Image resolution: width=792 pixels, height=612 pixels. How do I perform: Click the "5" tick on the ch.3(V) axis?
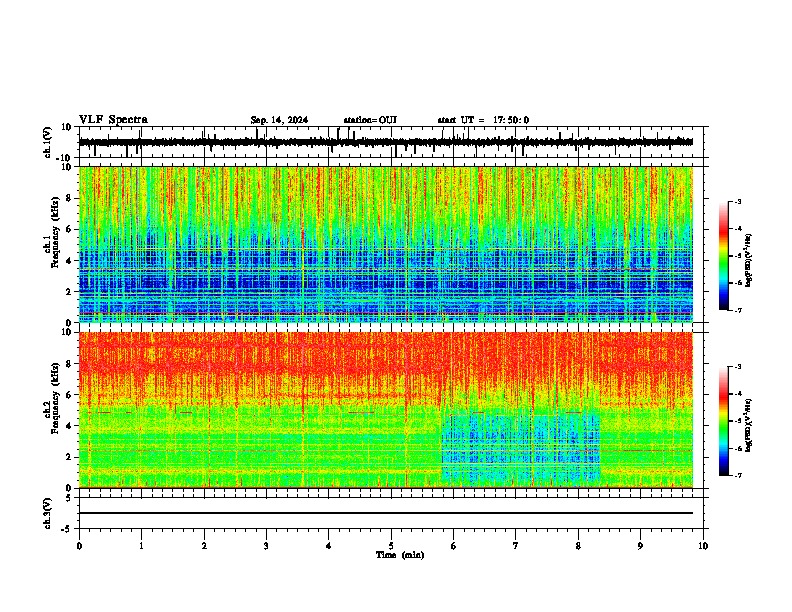pos(69,498)
